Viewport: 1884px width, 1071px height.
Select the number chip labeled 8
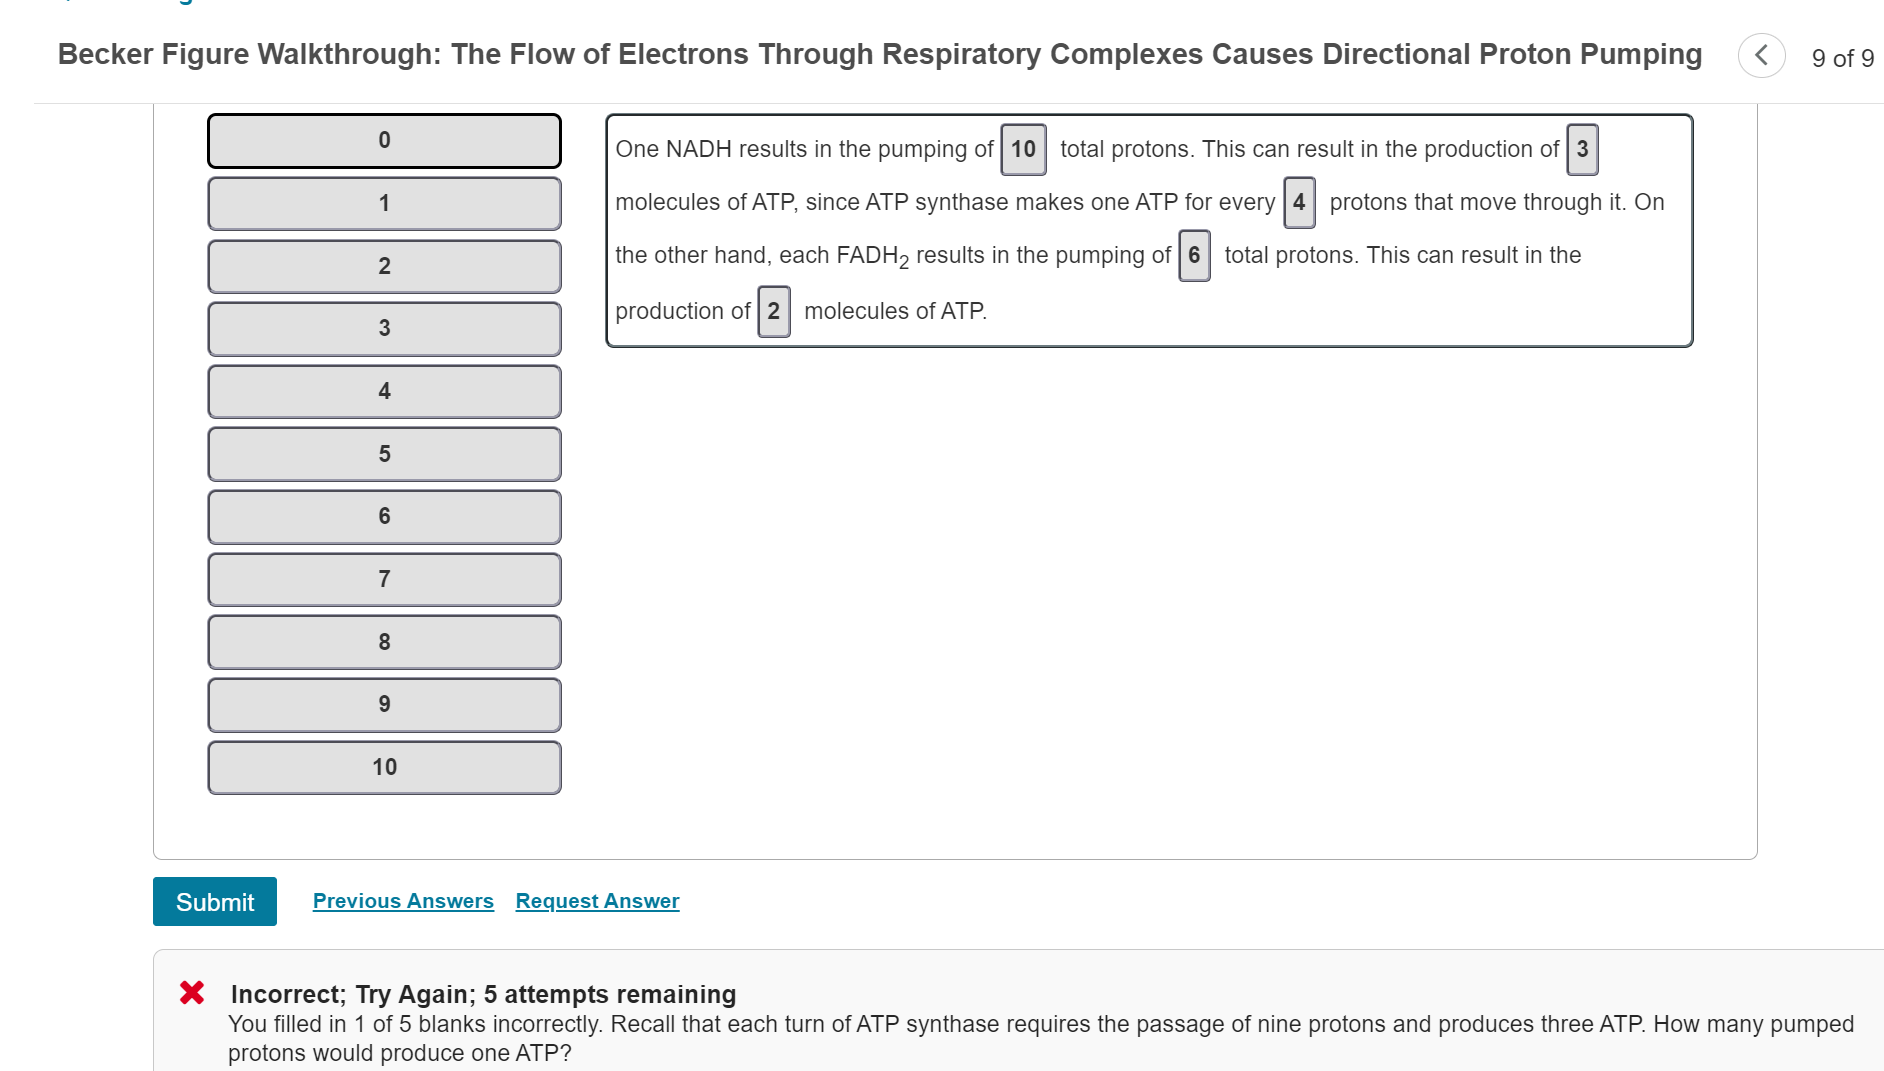pyautogui.click(x=384, y=641)
